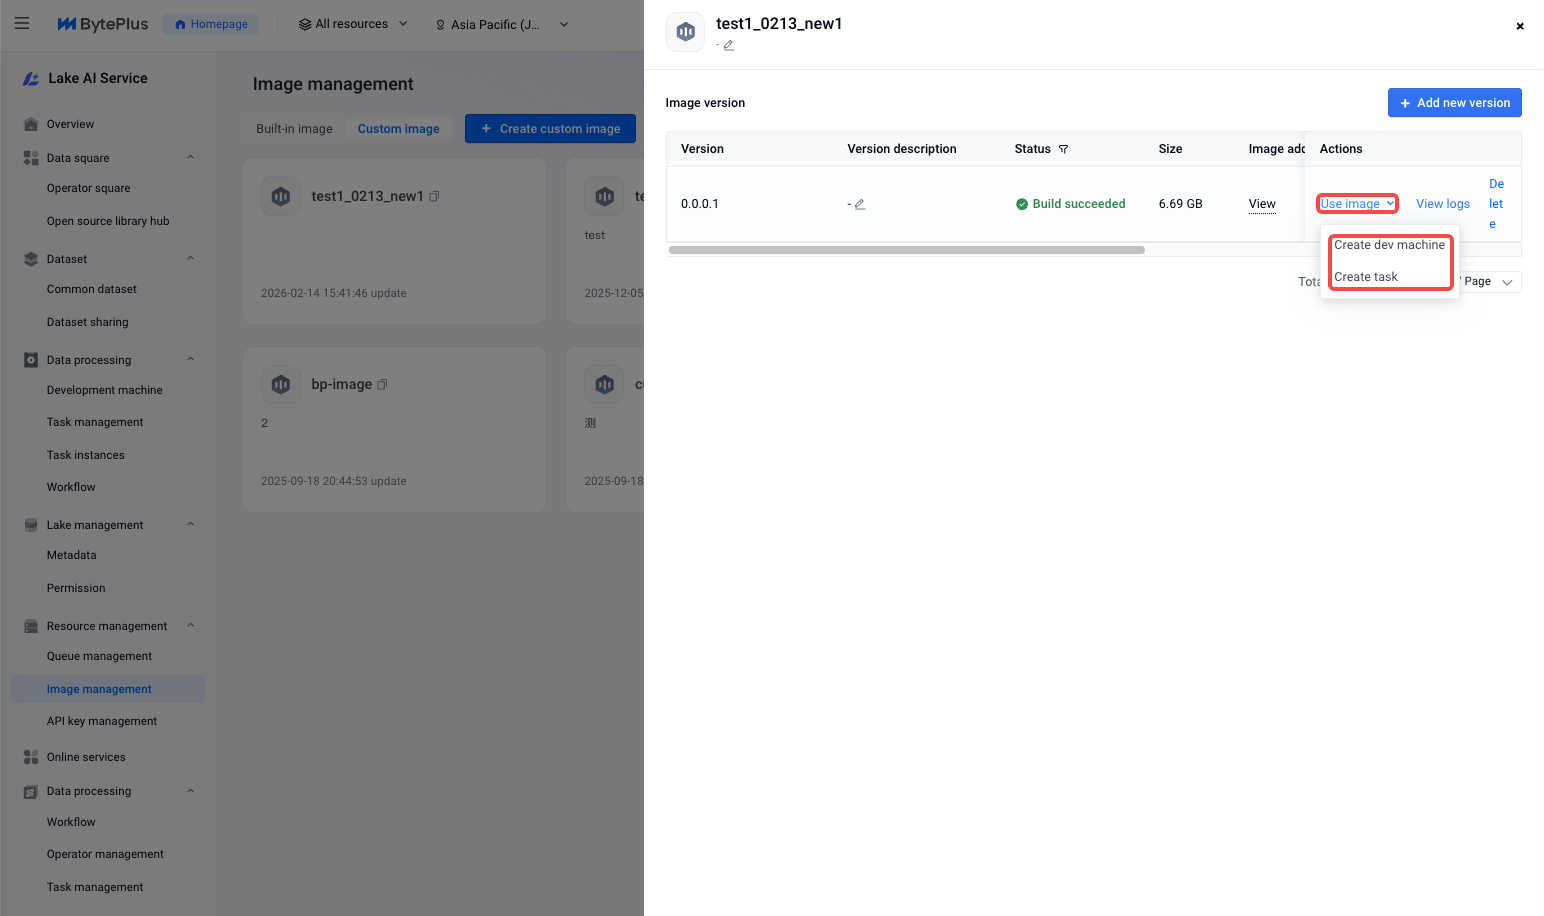Click the View logs link
Image resolution: width=1544 pixels, height=916 pixels.
(1442, 204)
